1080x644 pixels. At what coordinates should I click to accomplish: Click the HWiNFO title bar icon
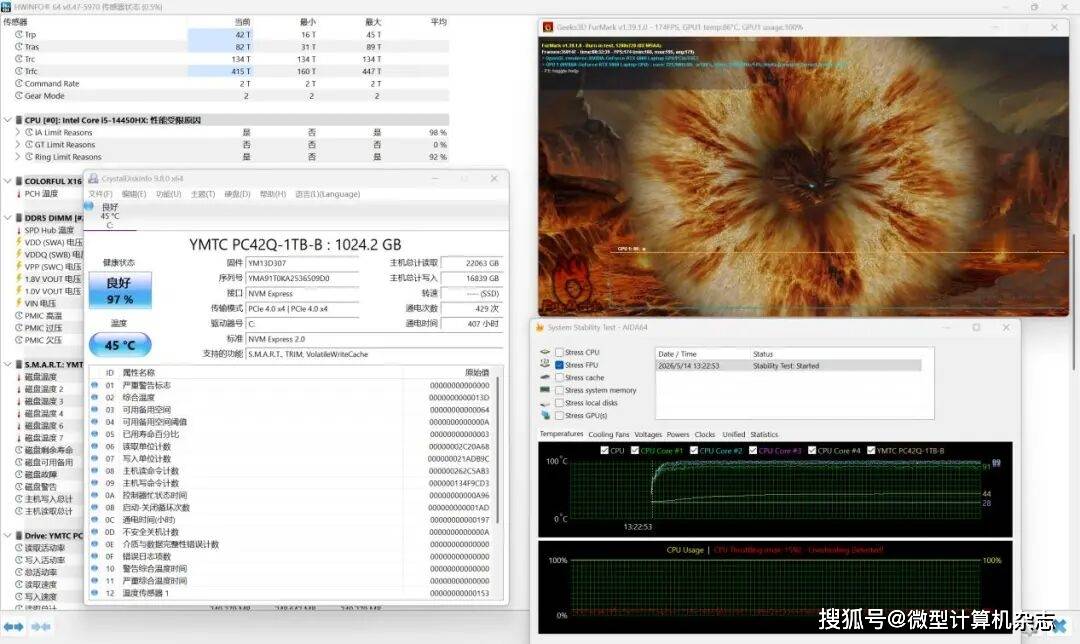(6, 7)
